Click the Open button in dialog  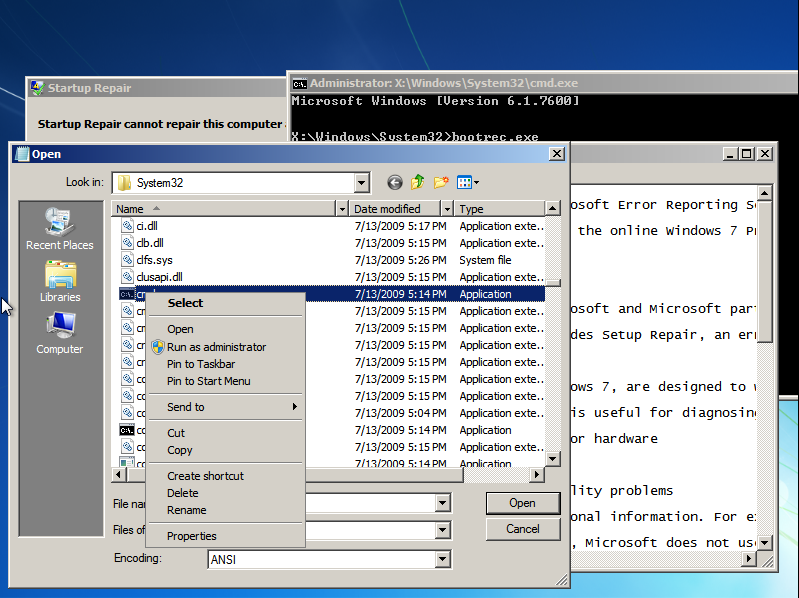click(x=523, y=503)
